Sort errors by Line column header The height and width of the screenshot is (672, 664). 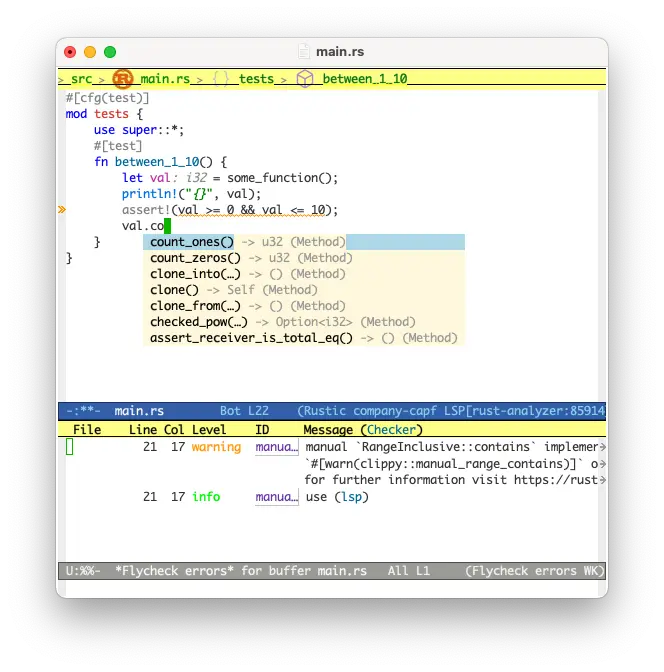(143, 429)
